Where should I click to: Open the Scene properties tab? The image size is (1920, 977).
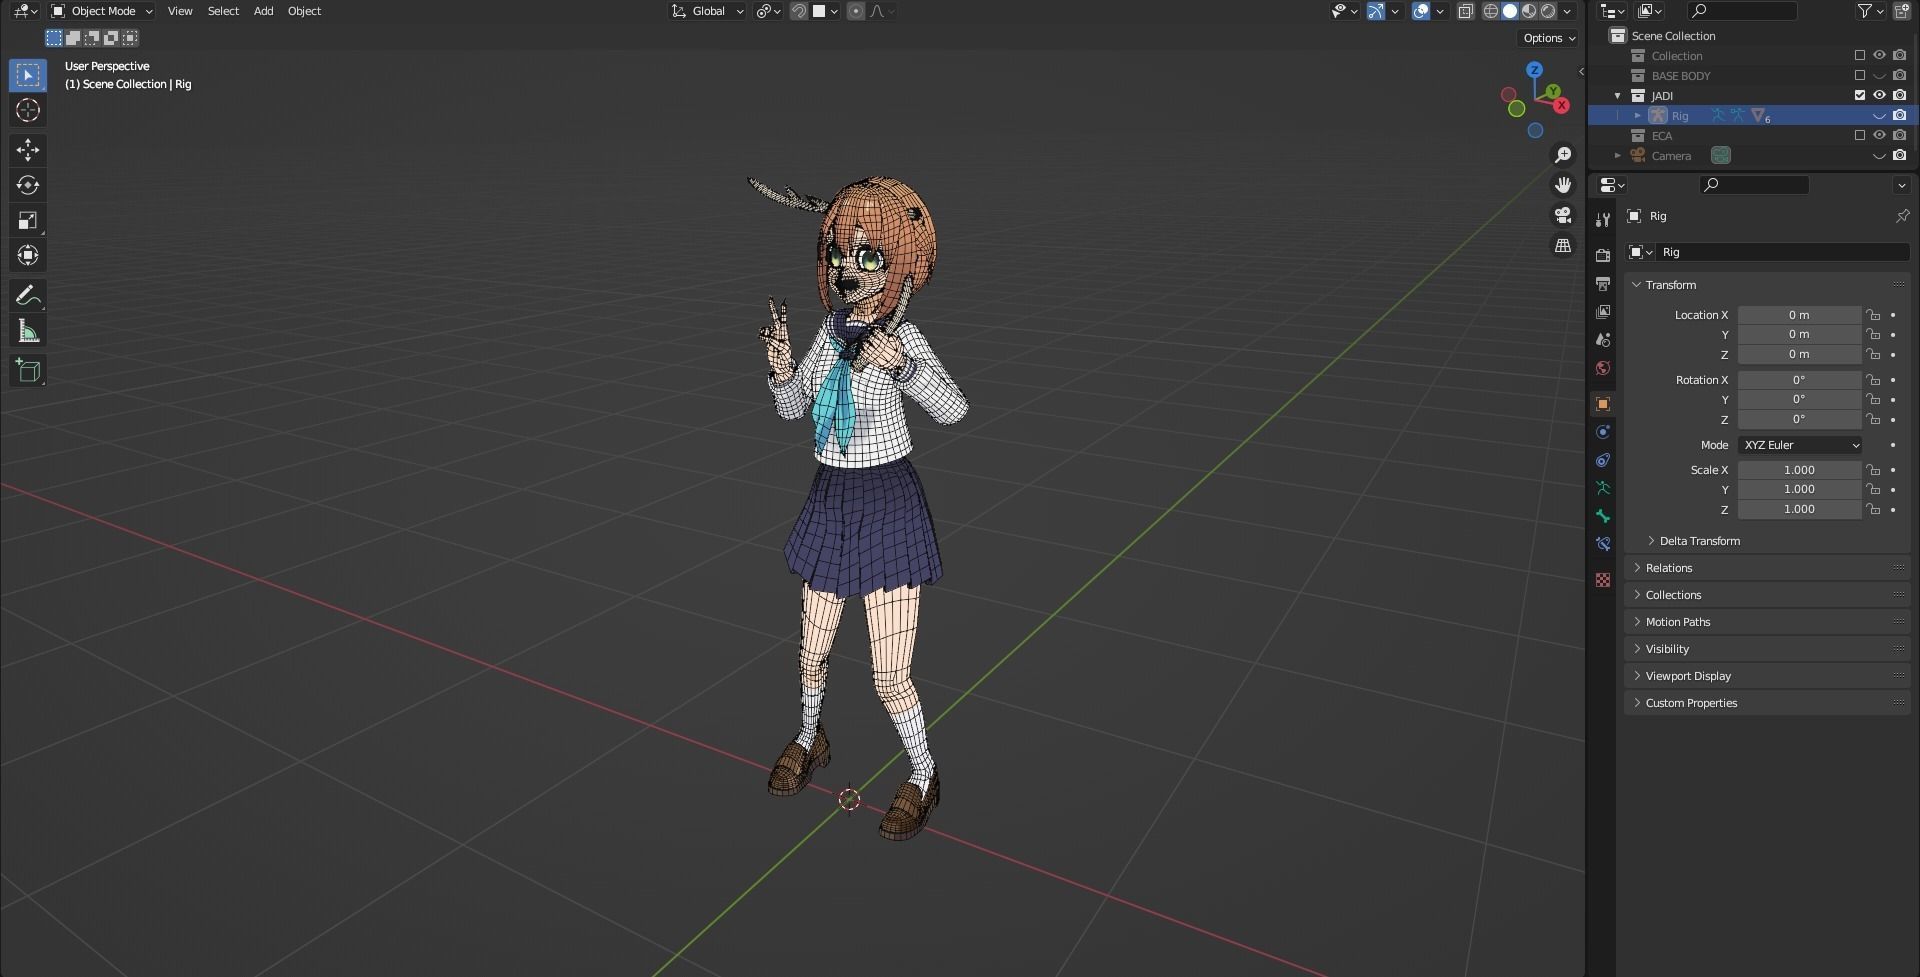click(1603, 340)
